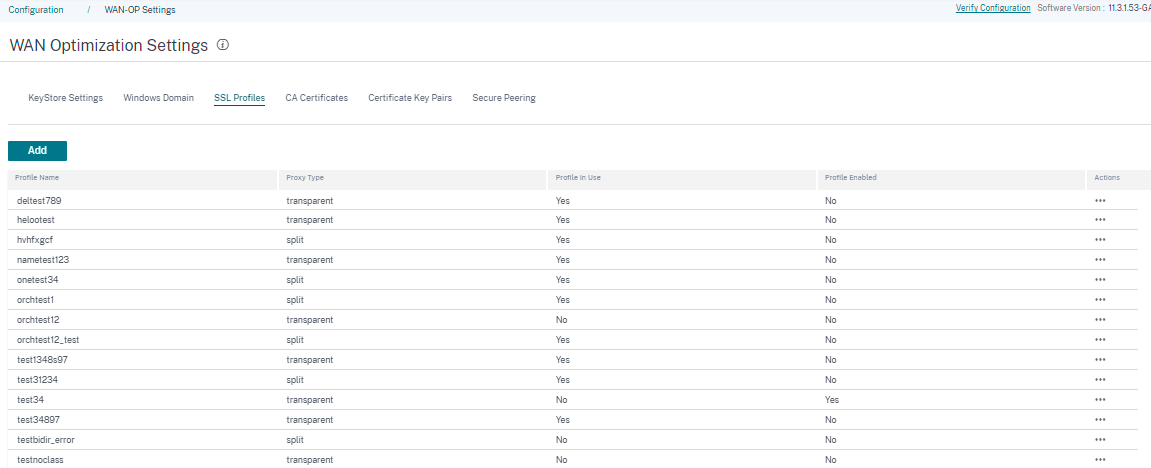Open actions menu for testbidir_error
Image resolution: width=1151 pixels, height=468 pixels.
(1100, 439)
